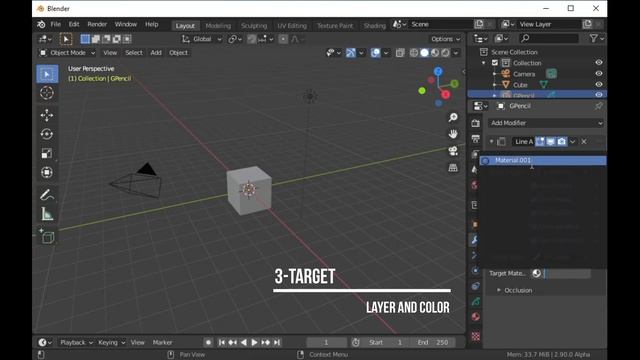This screenshot has width=640, height=360.
Task: Collapse the Line Art modifier panel
Action: tap(491, 142)
